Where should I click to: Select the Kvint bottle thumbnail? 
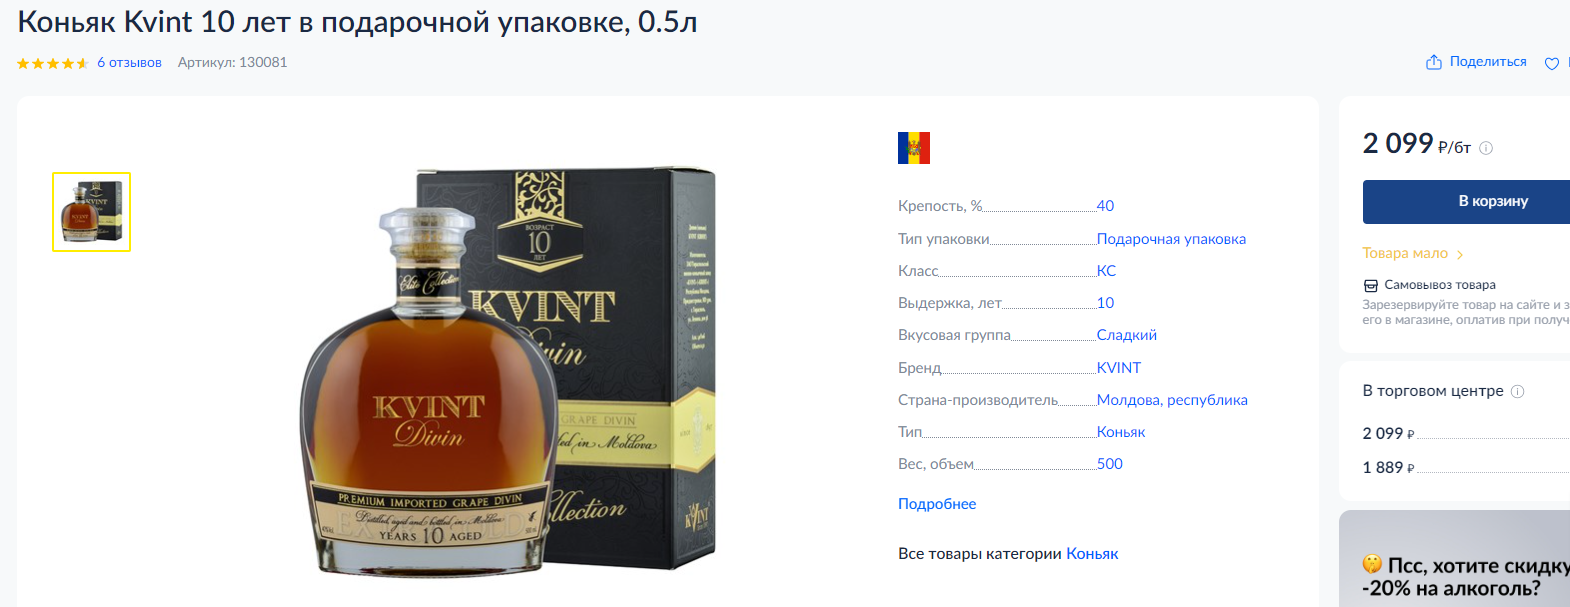[92, 212]
